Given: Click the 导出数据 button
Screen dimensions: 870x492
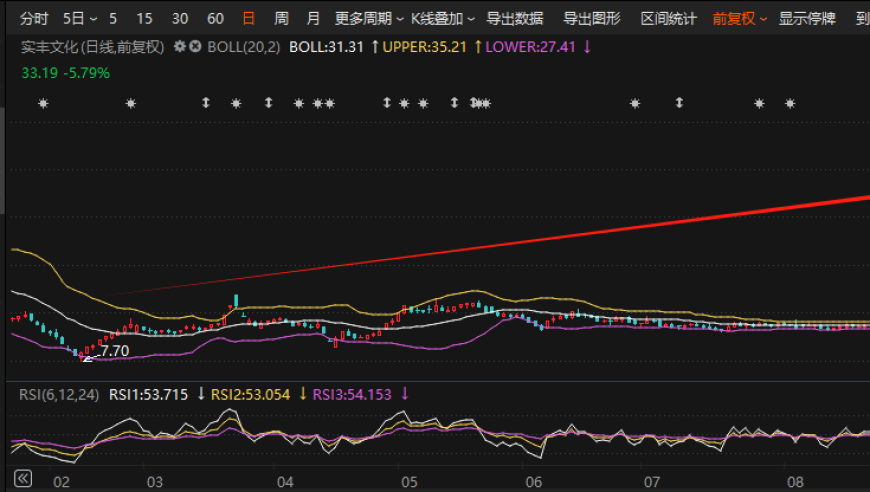Looking at the screenshot, I should coord(514,18).
